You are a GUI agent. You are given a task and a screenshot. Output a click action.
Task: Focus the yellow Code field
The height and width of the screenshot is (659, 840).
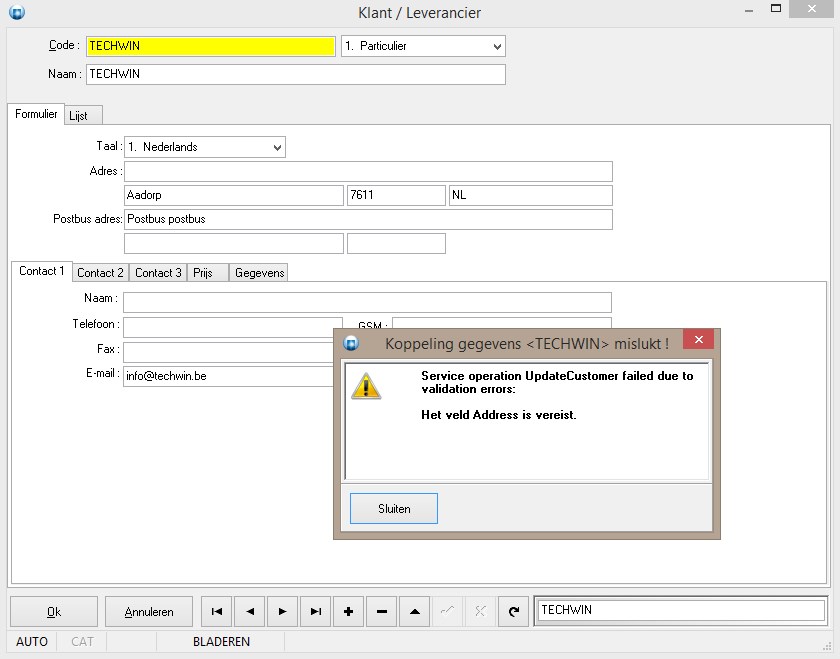(211, 46)
